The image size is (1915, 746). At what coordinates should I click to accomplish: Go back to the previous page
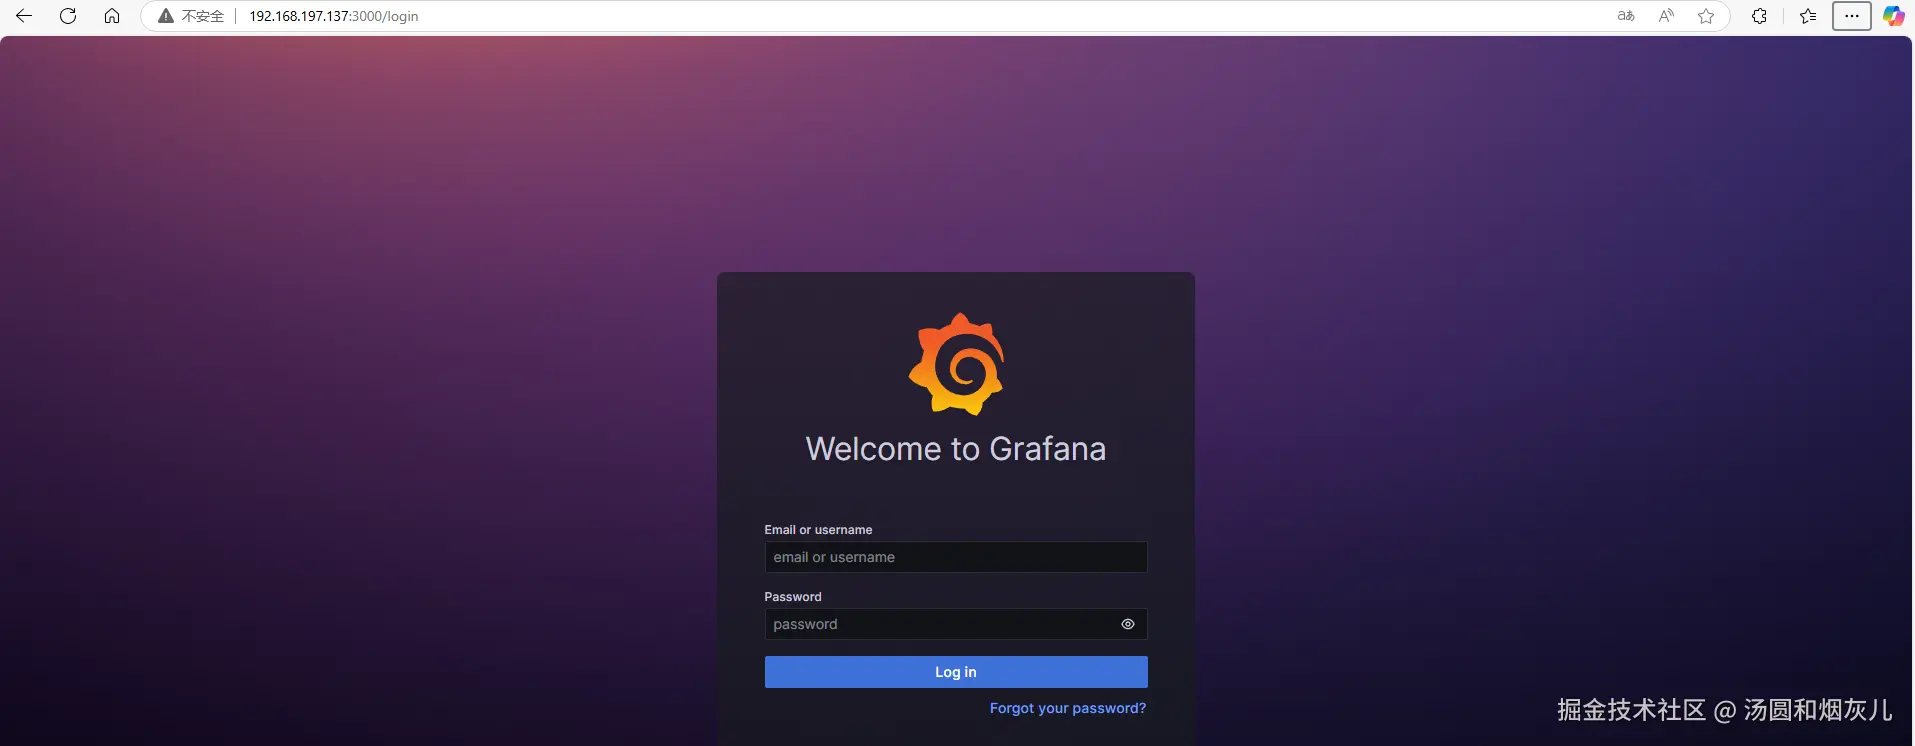[24, 16]
